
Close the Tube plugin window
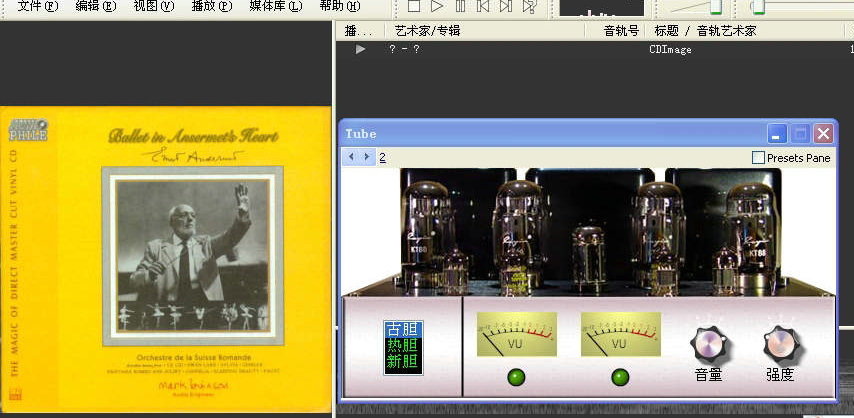[x=823, y=134]
